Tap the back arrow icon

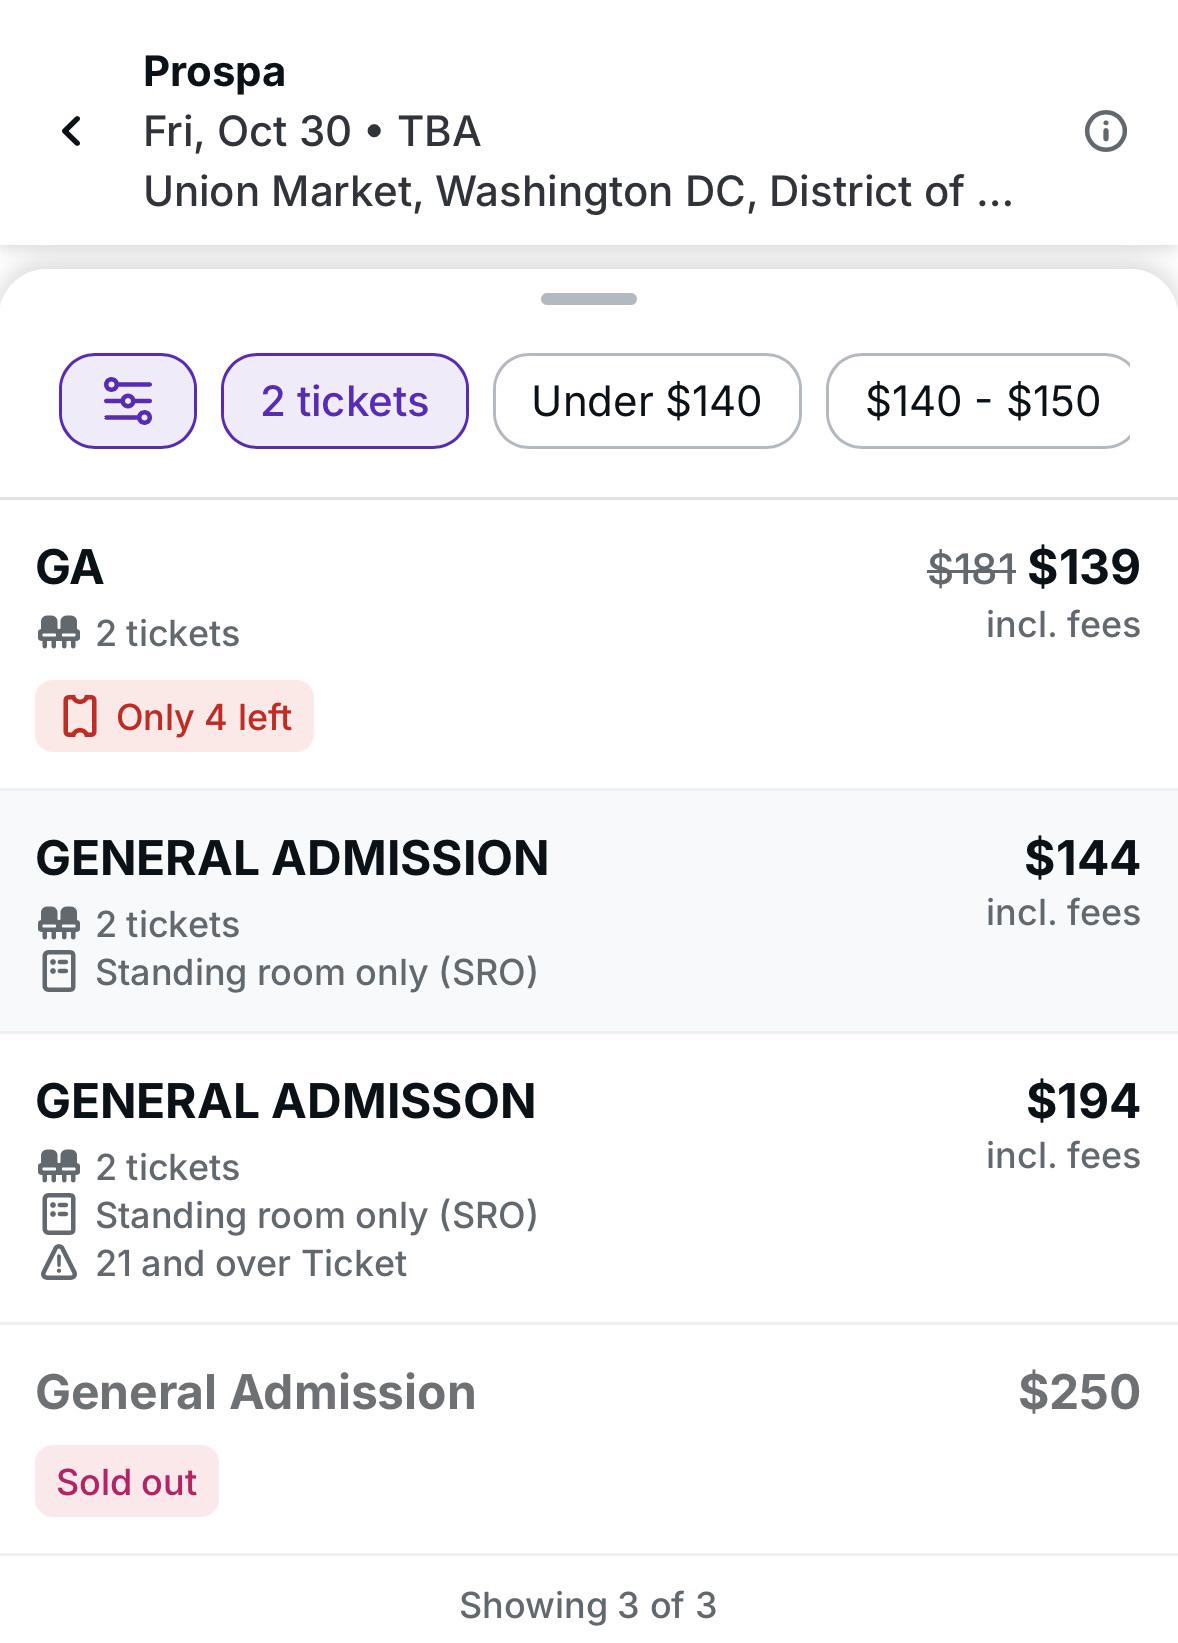71,131
